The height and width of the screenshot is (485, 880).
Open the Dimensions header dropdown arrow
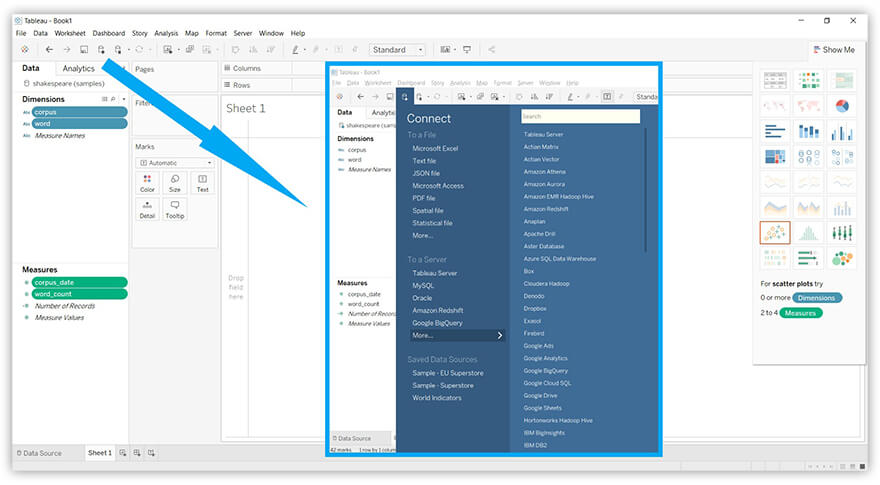123,99
